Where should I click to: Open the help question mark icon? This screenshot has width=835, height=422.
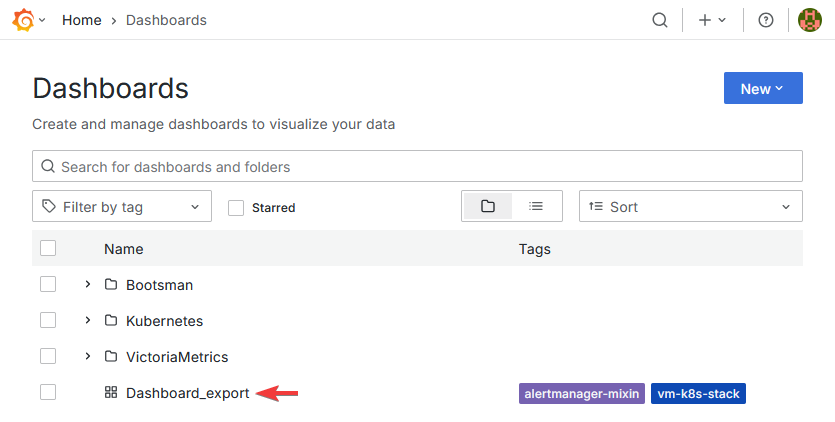click(766, 20)
